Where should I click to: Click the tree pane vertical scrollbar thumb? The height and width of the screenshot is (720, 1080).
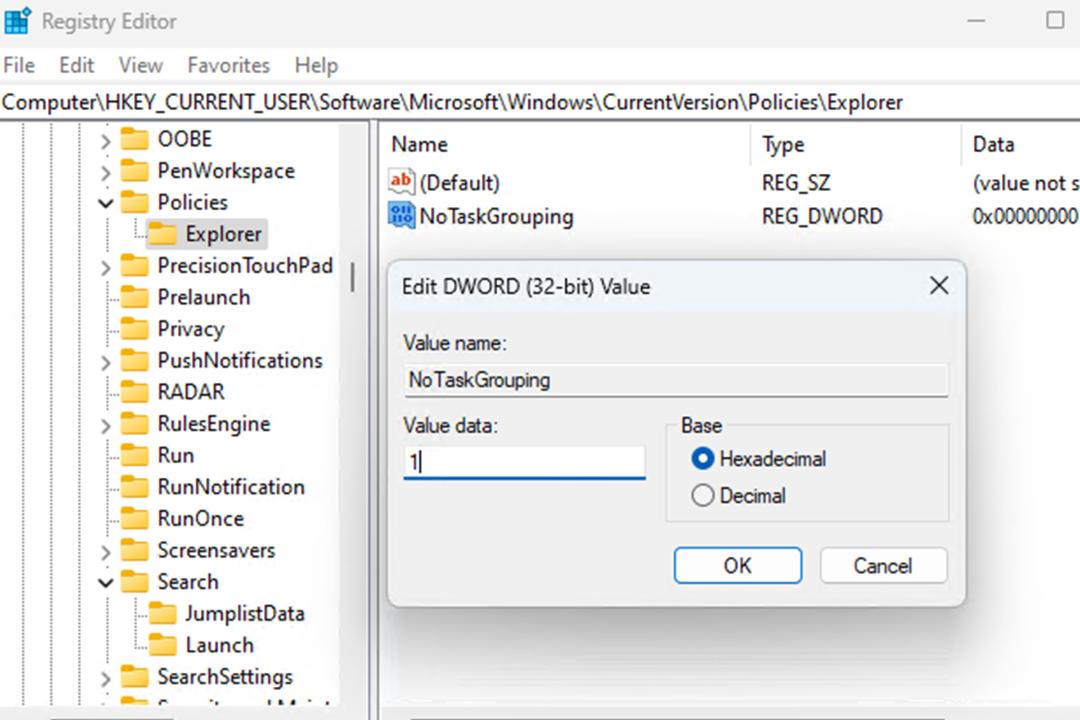point(353,277)
